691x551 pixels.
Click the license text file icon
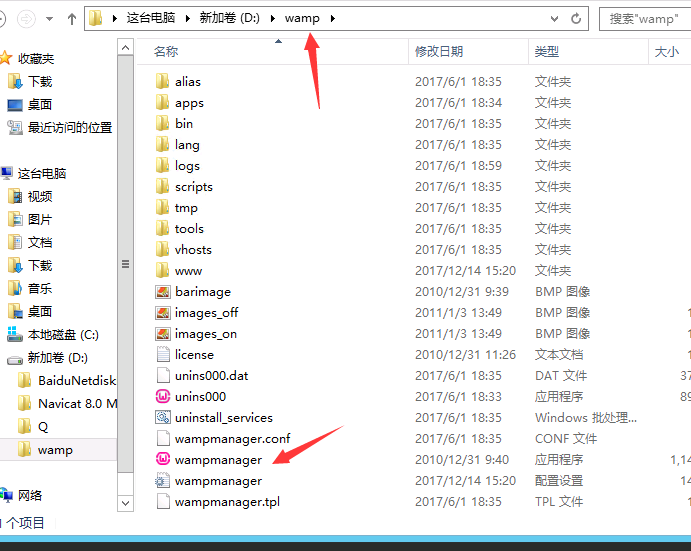pyautogui.click(x=164, y=355)
